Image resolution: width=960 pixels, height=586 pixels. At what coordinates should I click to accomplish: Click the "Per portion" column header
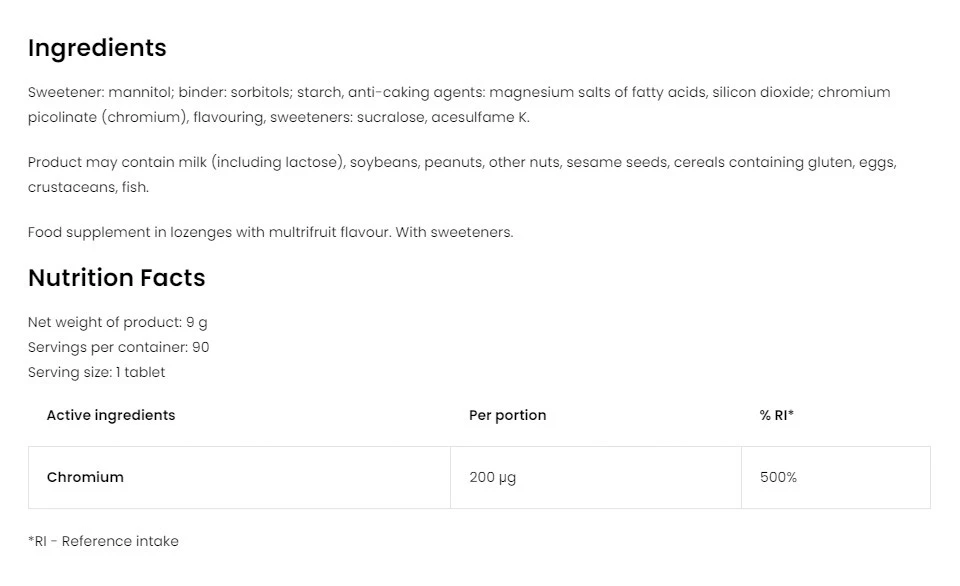coord(507,415)
